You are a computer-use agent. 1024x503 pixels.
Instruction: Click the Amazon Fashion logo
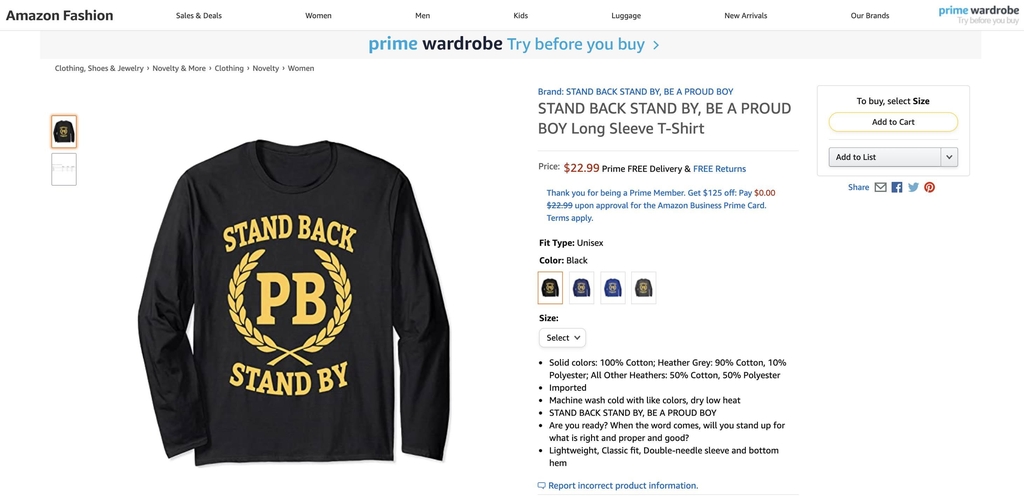[59, 15]
